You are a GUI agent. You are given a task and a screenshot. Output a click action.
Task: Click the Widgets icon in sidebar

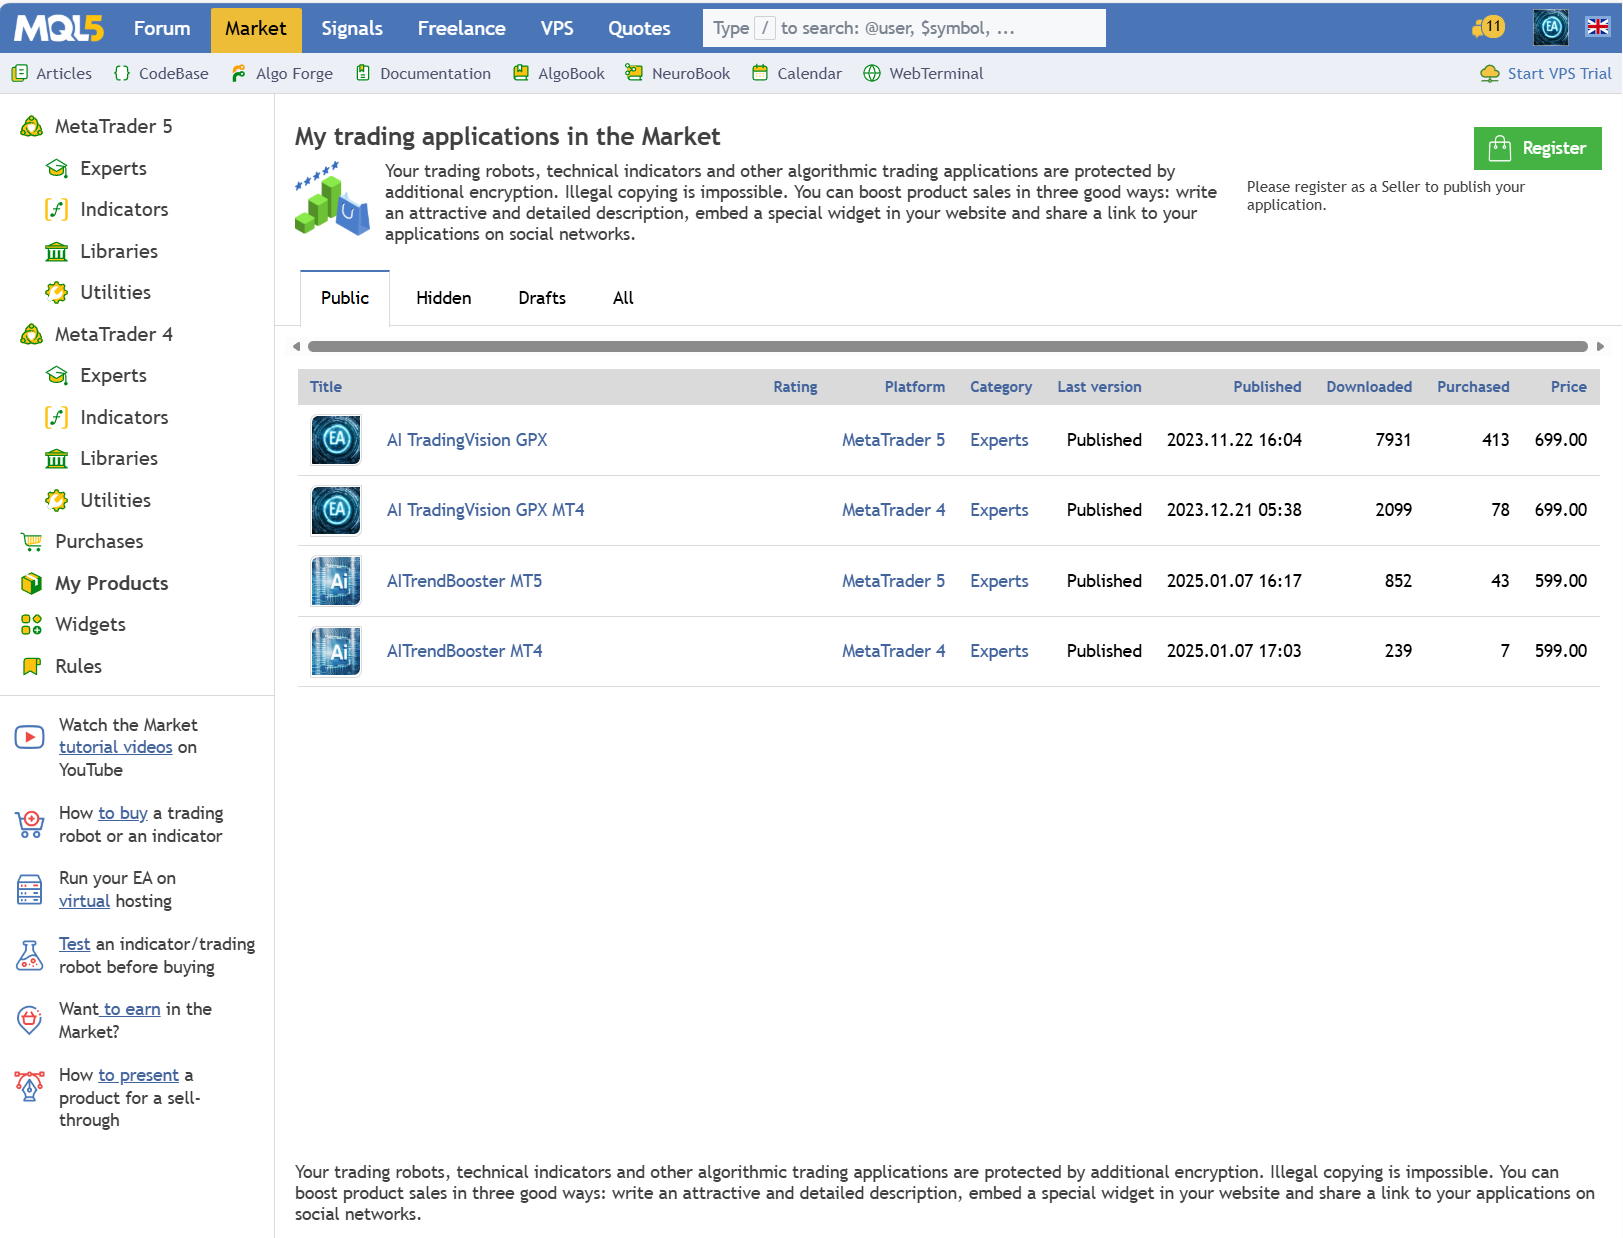pyautogui.click(x=32, y=624)
